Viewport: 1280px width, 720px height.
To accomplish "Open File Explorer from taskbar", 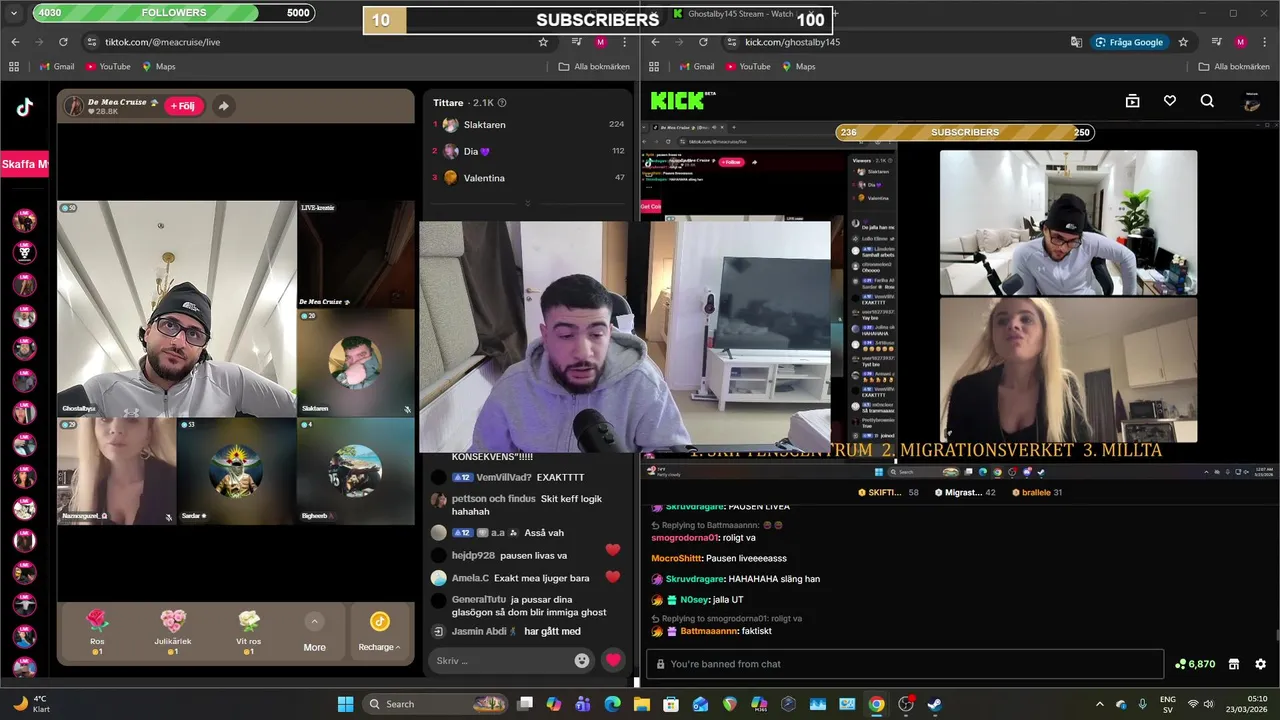I will [x=641, y=704].
